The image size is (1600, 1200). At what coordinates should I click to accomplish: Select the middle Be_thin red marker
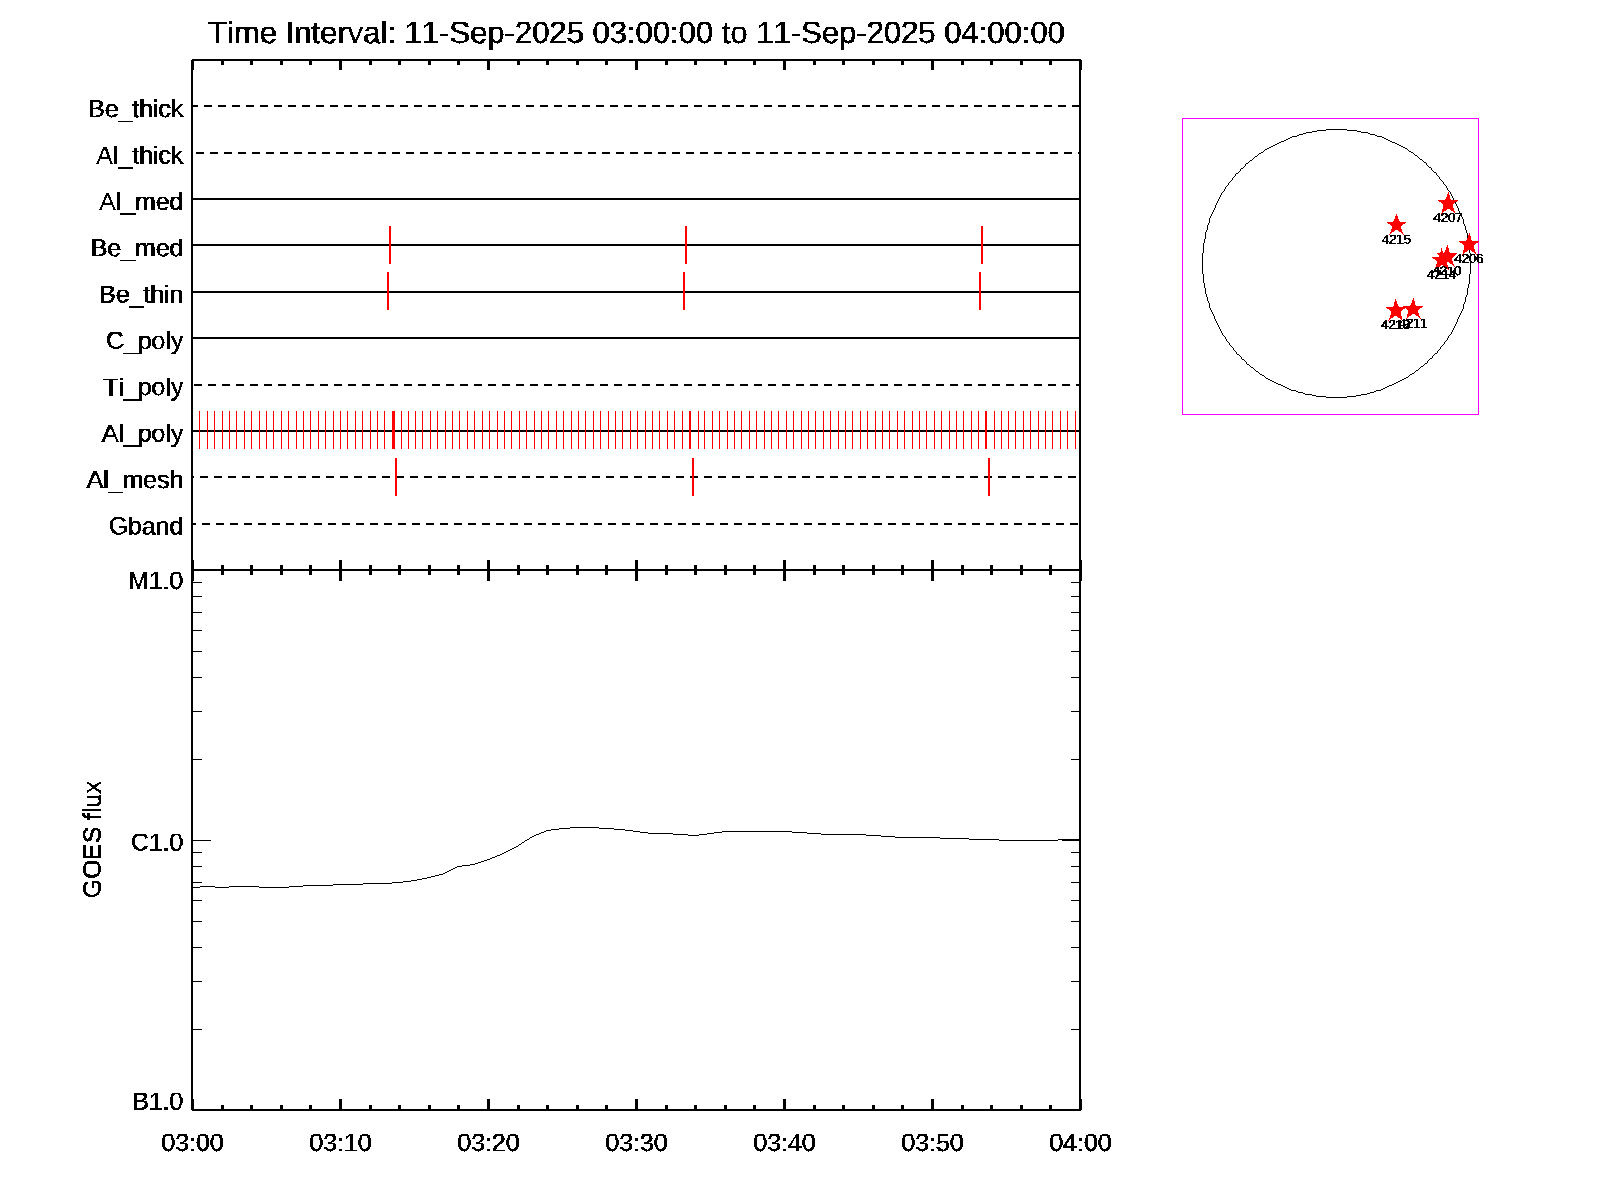(x=684, y=291)
